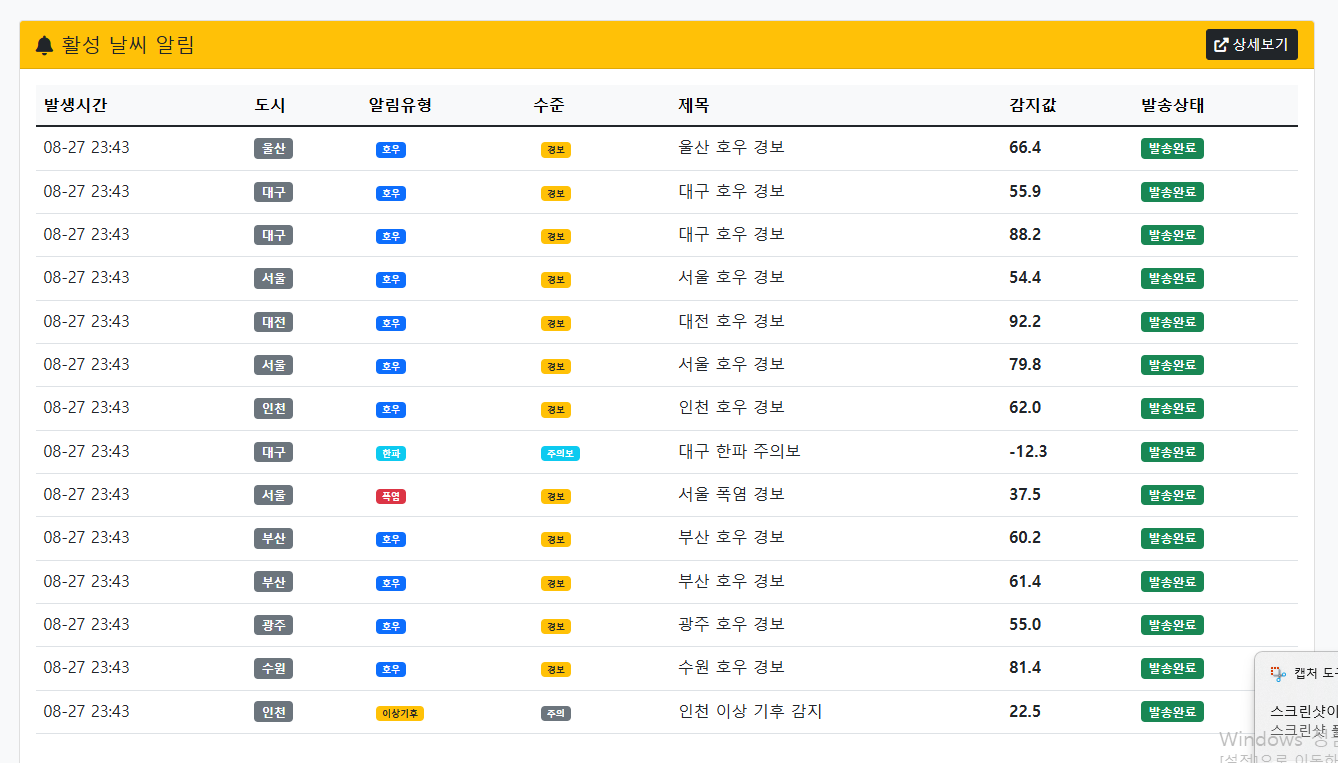Click 발송완료 badge in the -12.3 row
This screenshot has width=1338, height=763.
(1172, 452)
